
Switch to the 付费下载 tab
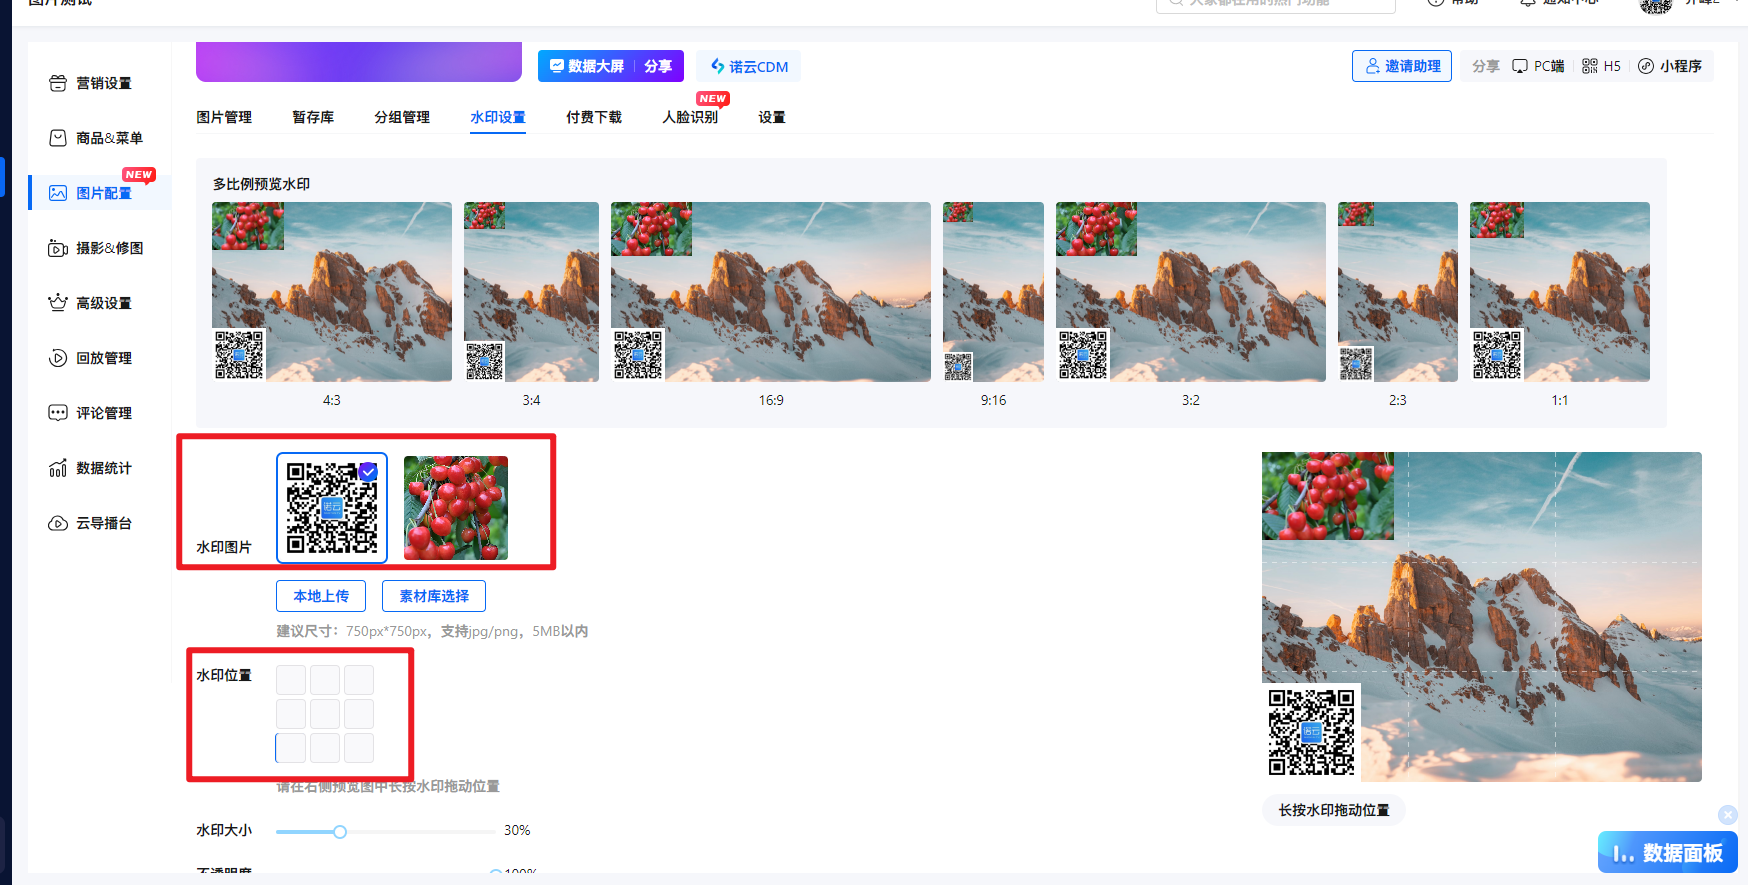pos(594,117)
